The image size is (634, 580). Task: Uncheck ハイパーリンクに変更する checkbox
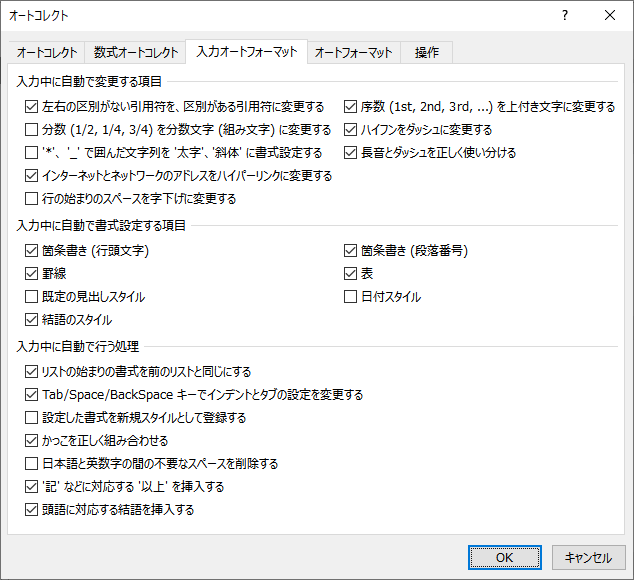32,176
